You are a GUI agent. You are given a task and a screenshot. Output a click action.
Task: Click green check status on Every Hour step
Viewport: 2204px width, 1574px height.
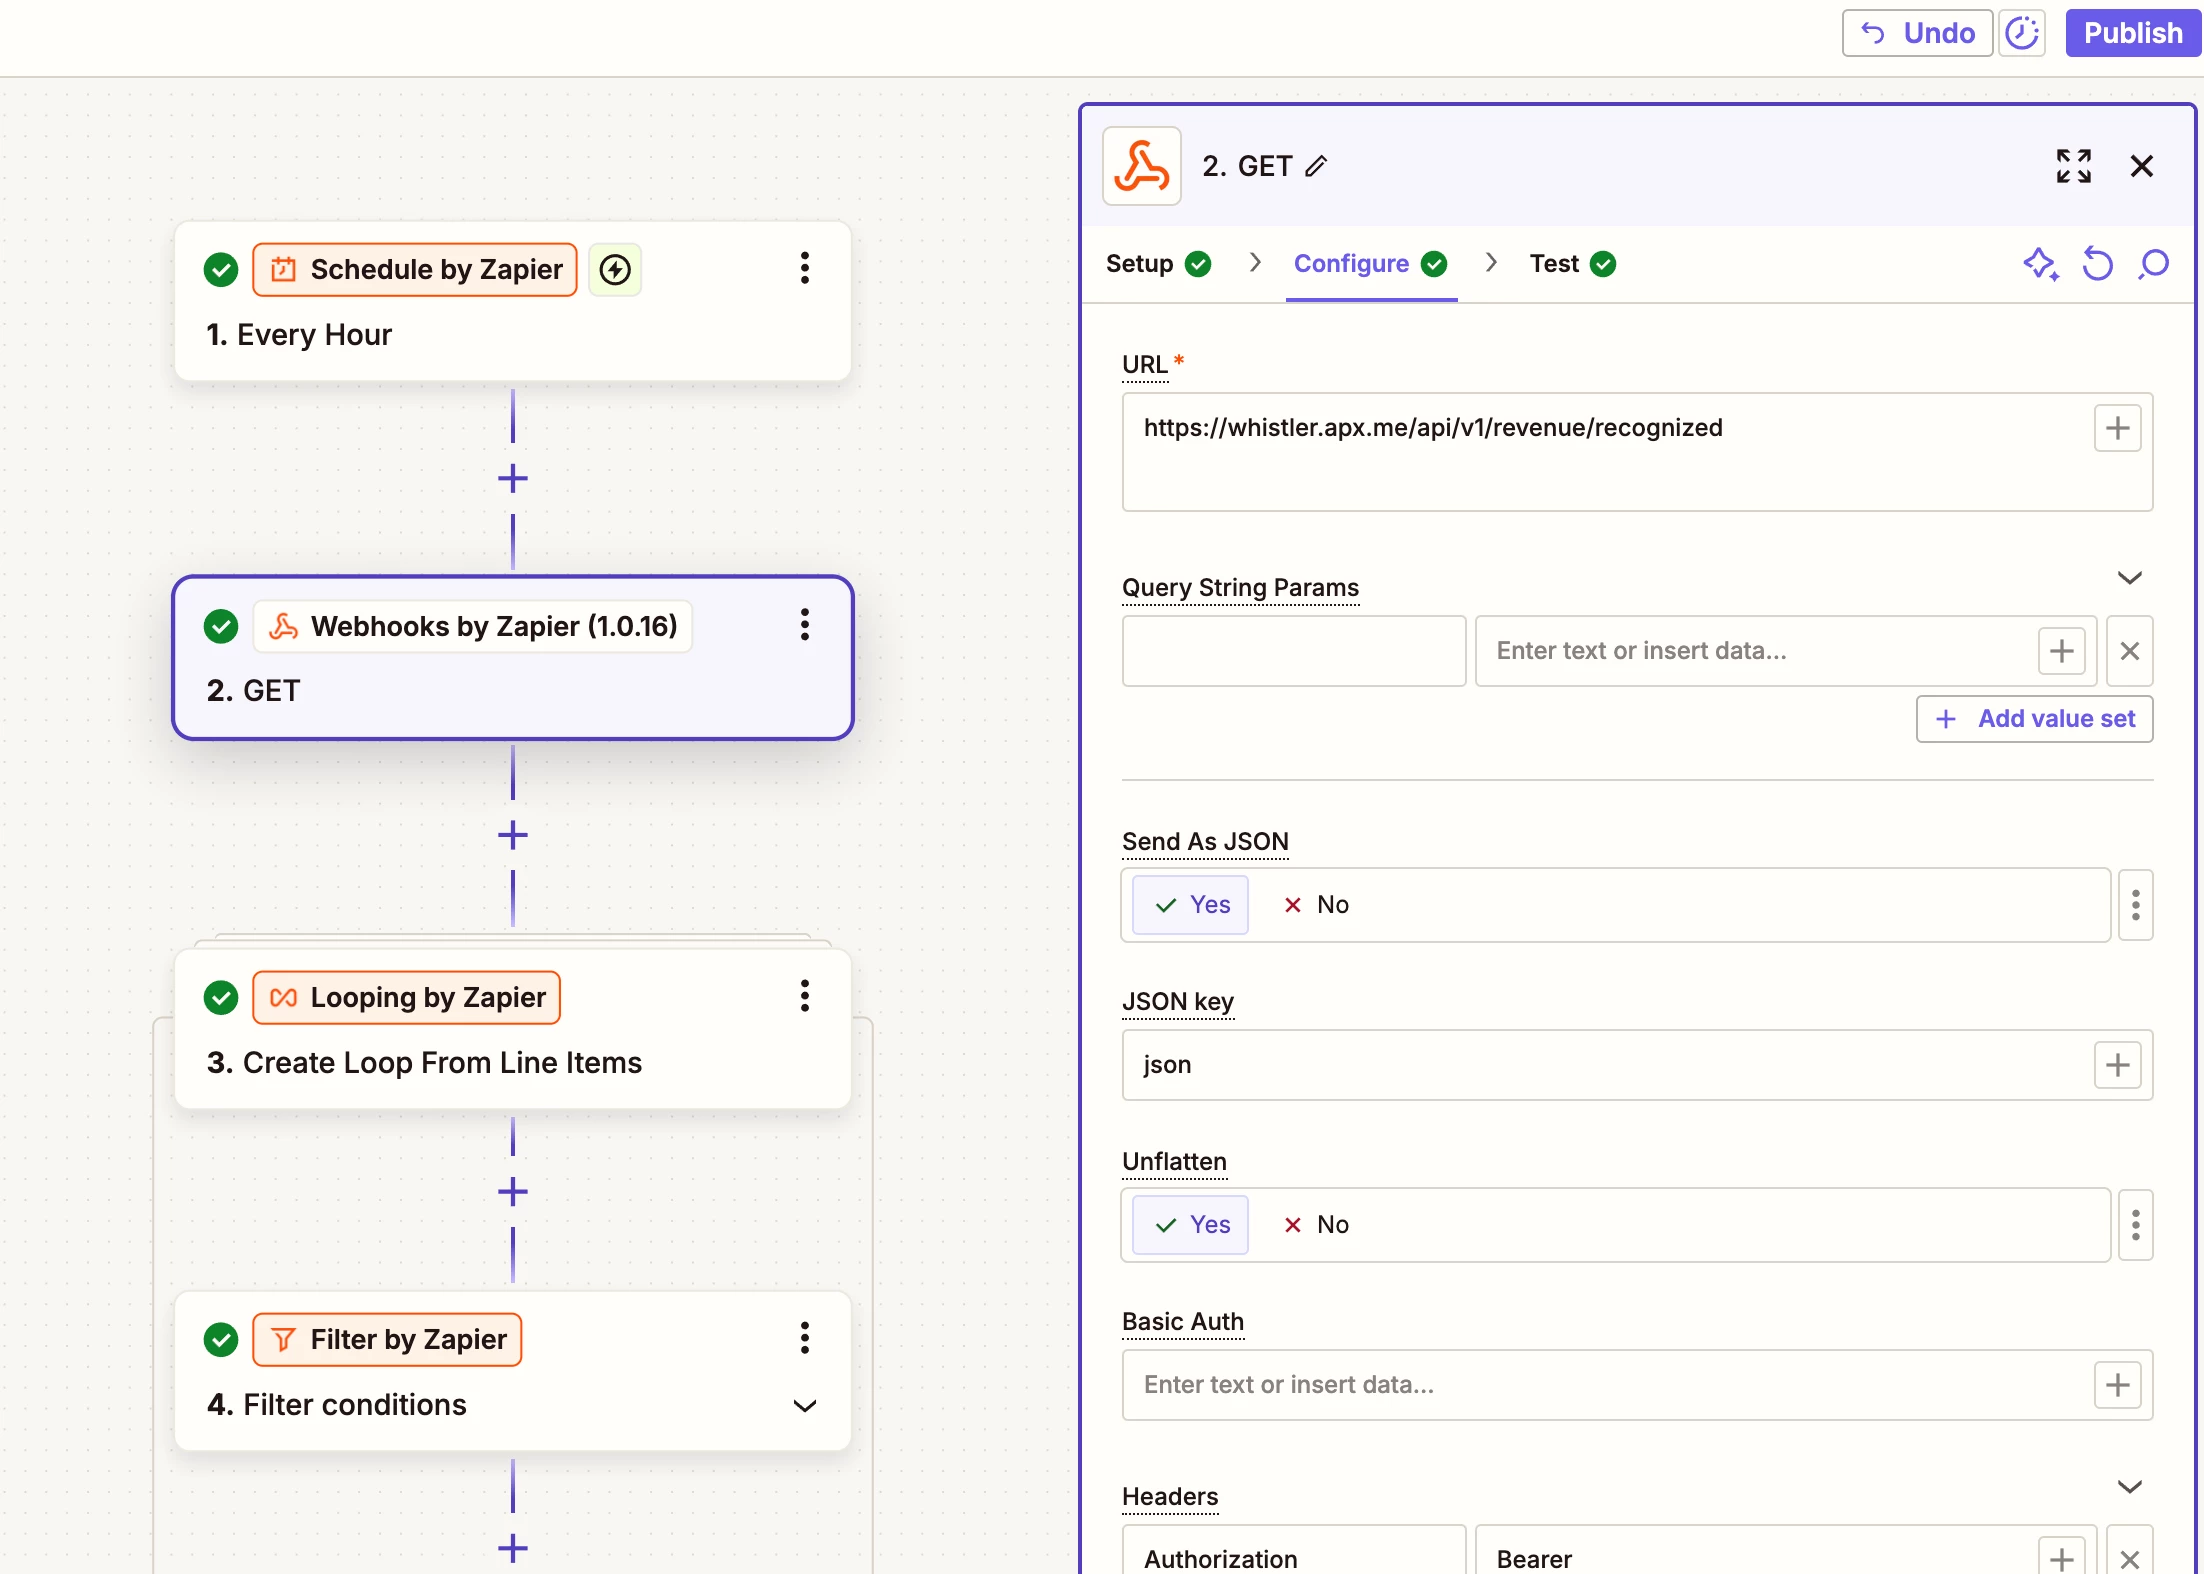pos(221,270)
